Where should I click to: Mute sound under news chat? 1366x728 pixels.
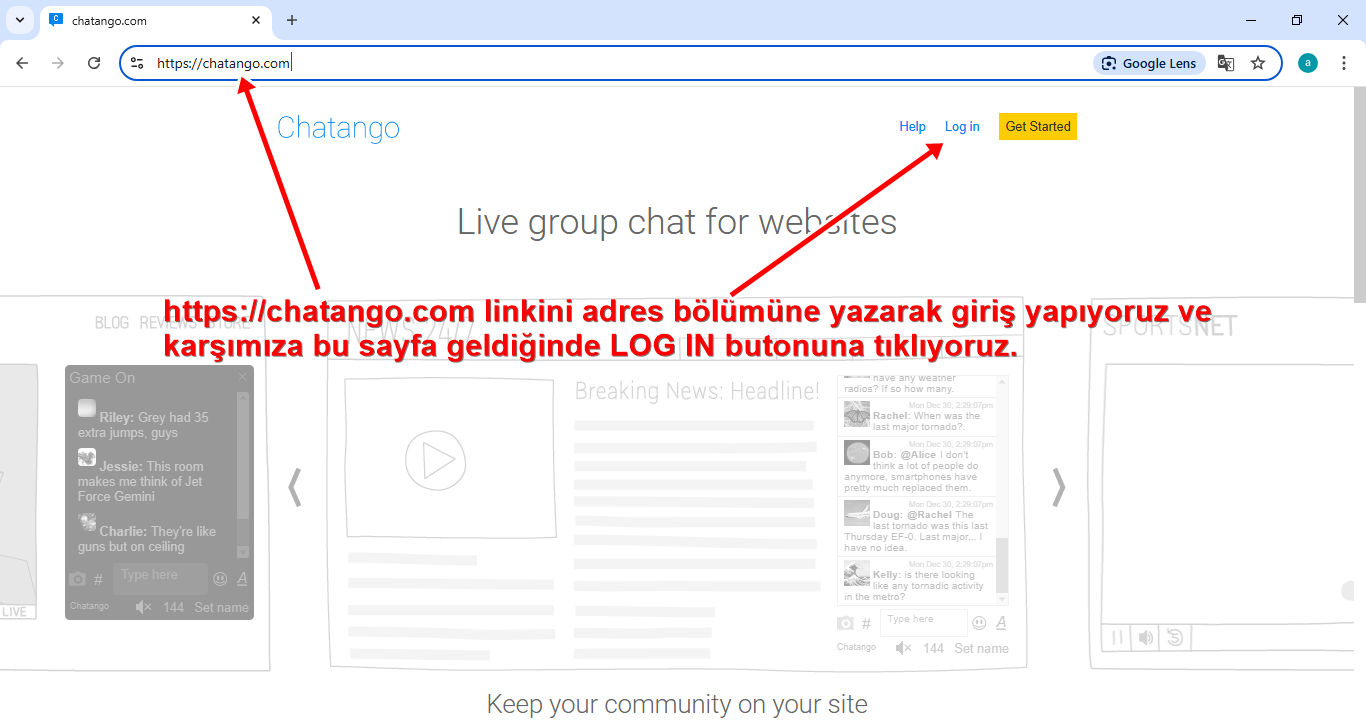[903, 648]
